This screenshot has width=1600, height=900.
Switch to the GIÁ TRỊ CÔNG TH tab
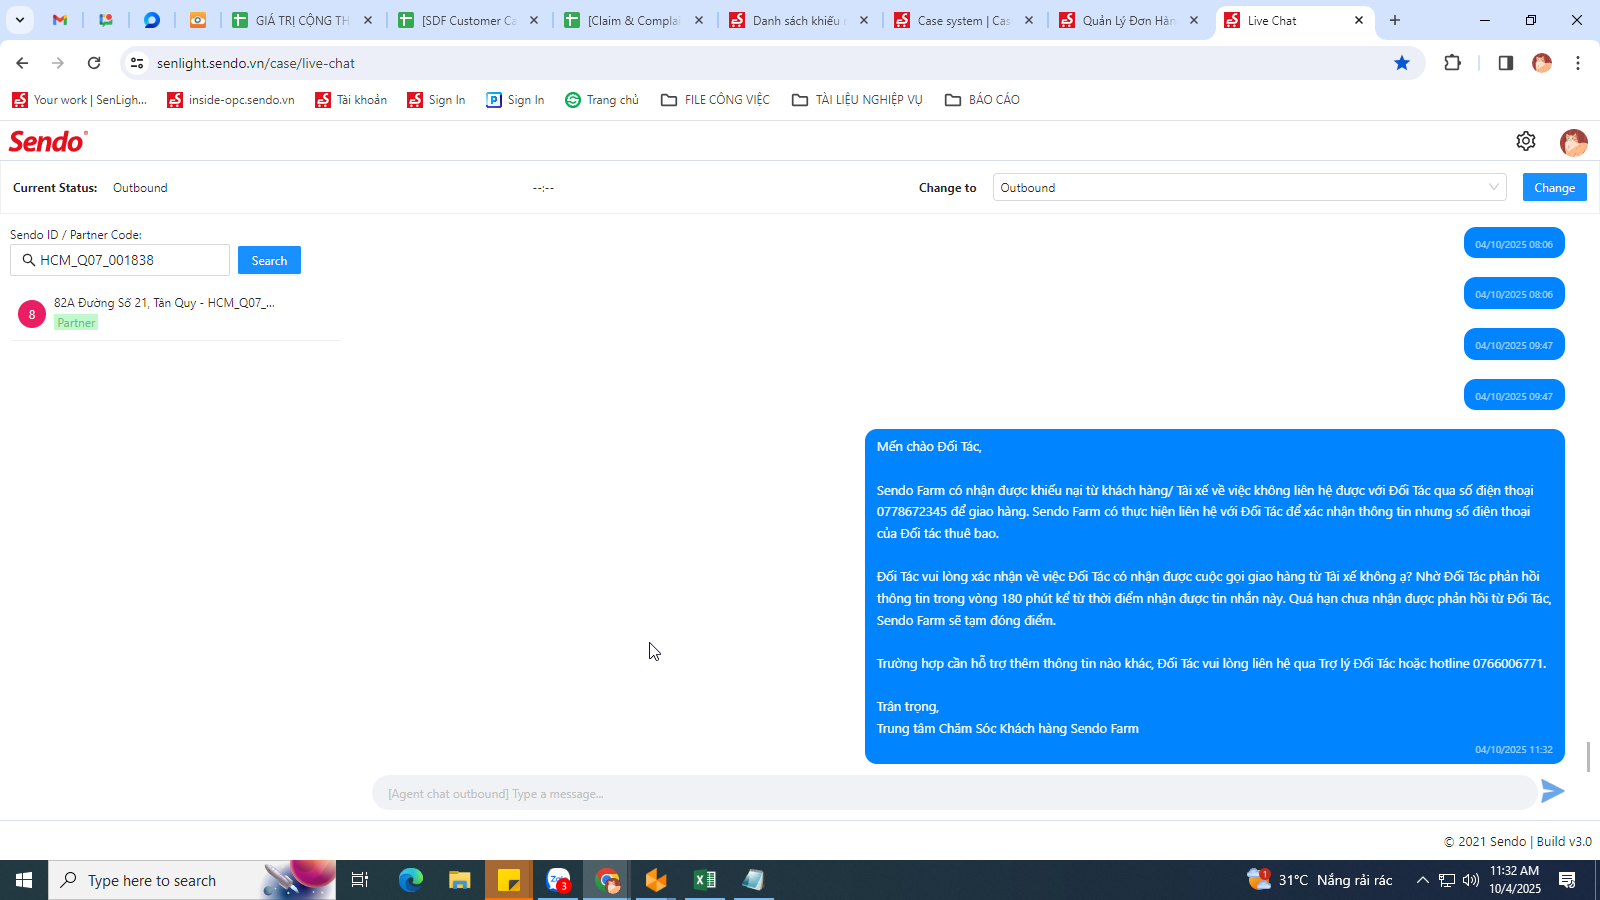[302, 20]
